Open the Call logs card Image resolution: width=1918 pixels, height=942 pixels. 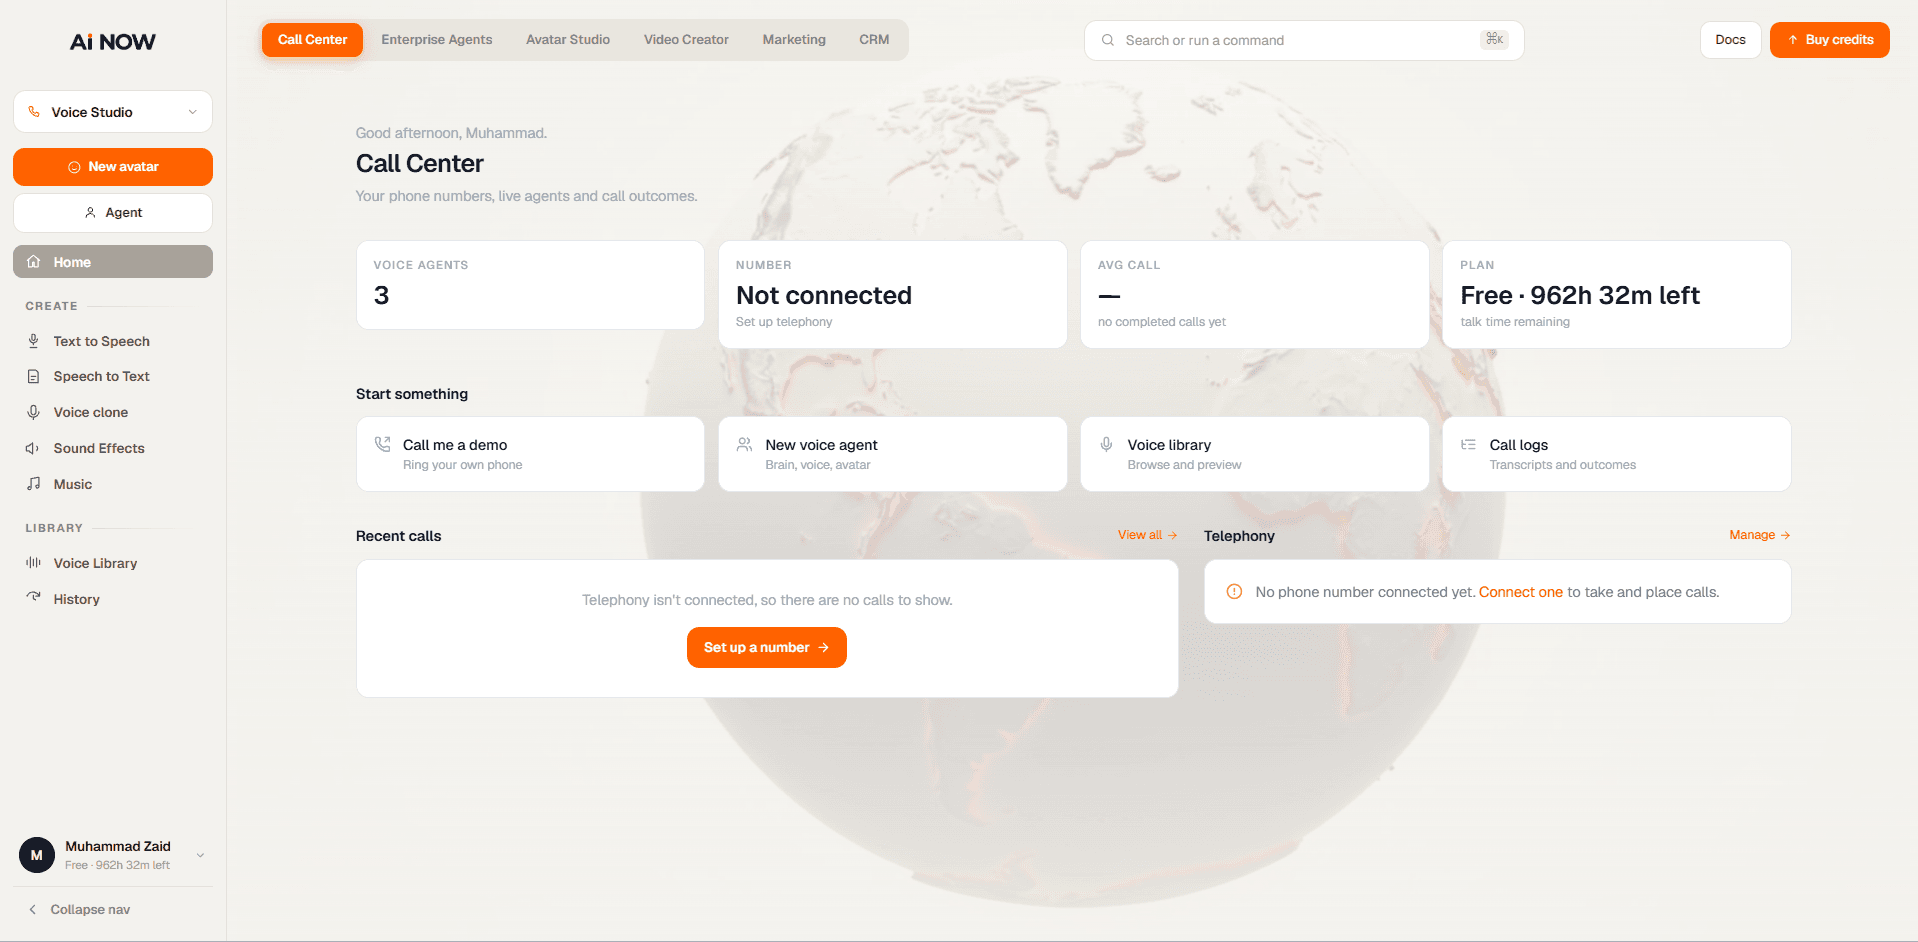1616,454
